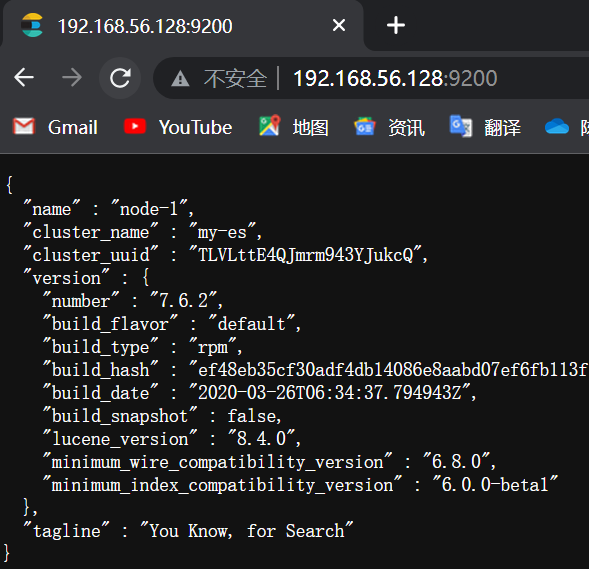Open the Gmail bookmark icon
This screenshot has width=589, height=569.
[x=24, y=126]
